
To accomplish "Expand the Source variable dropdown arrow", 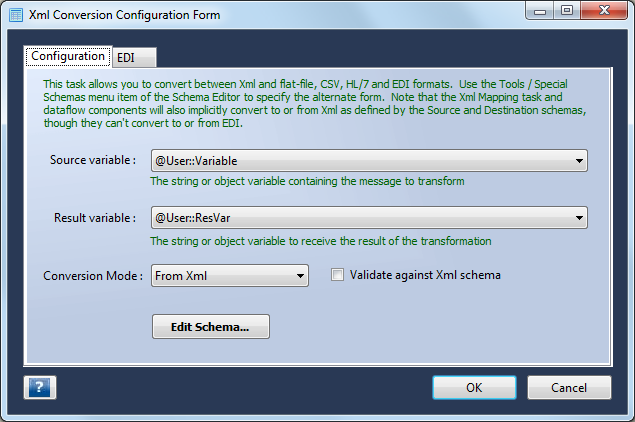I will point(579,161).
